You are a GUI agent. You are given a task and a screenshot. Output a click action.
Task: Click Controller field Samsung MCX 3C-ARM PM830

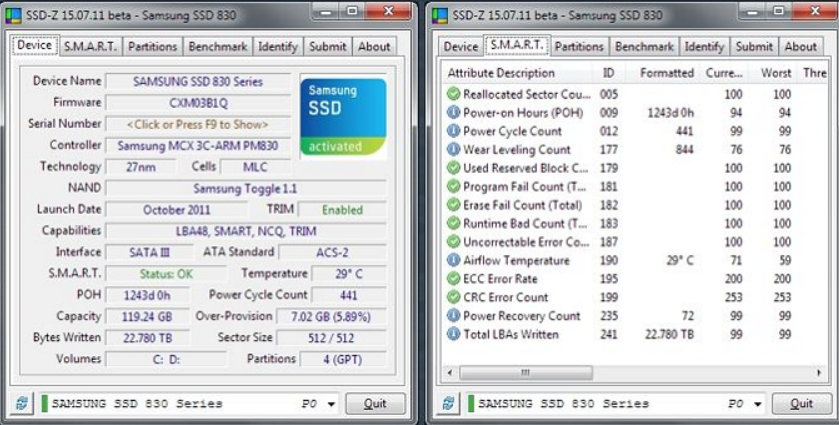click(x=198, y=146)
